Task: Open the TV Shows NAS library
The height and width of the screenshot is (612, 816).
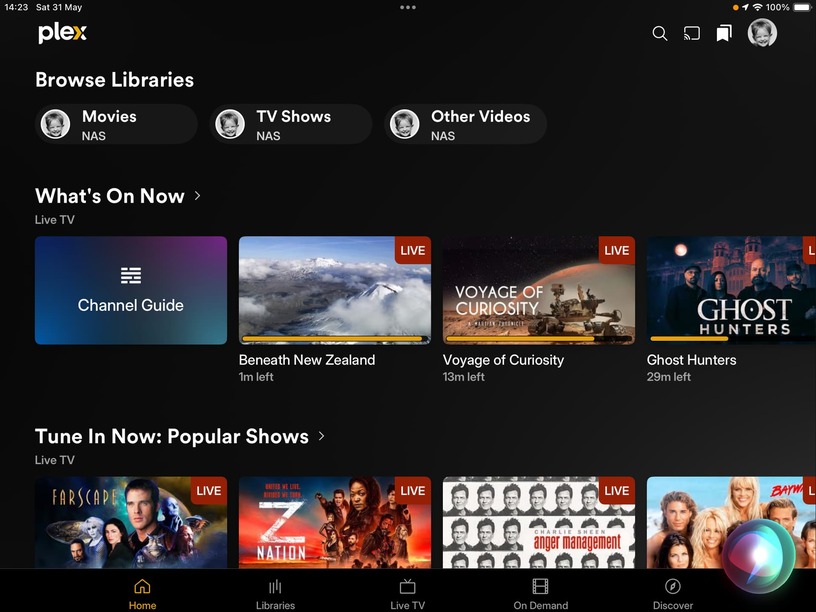Action: [x=291, y=124]
